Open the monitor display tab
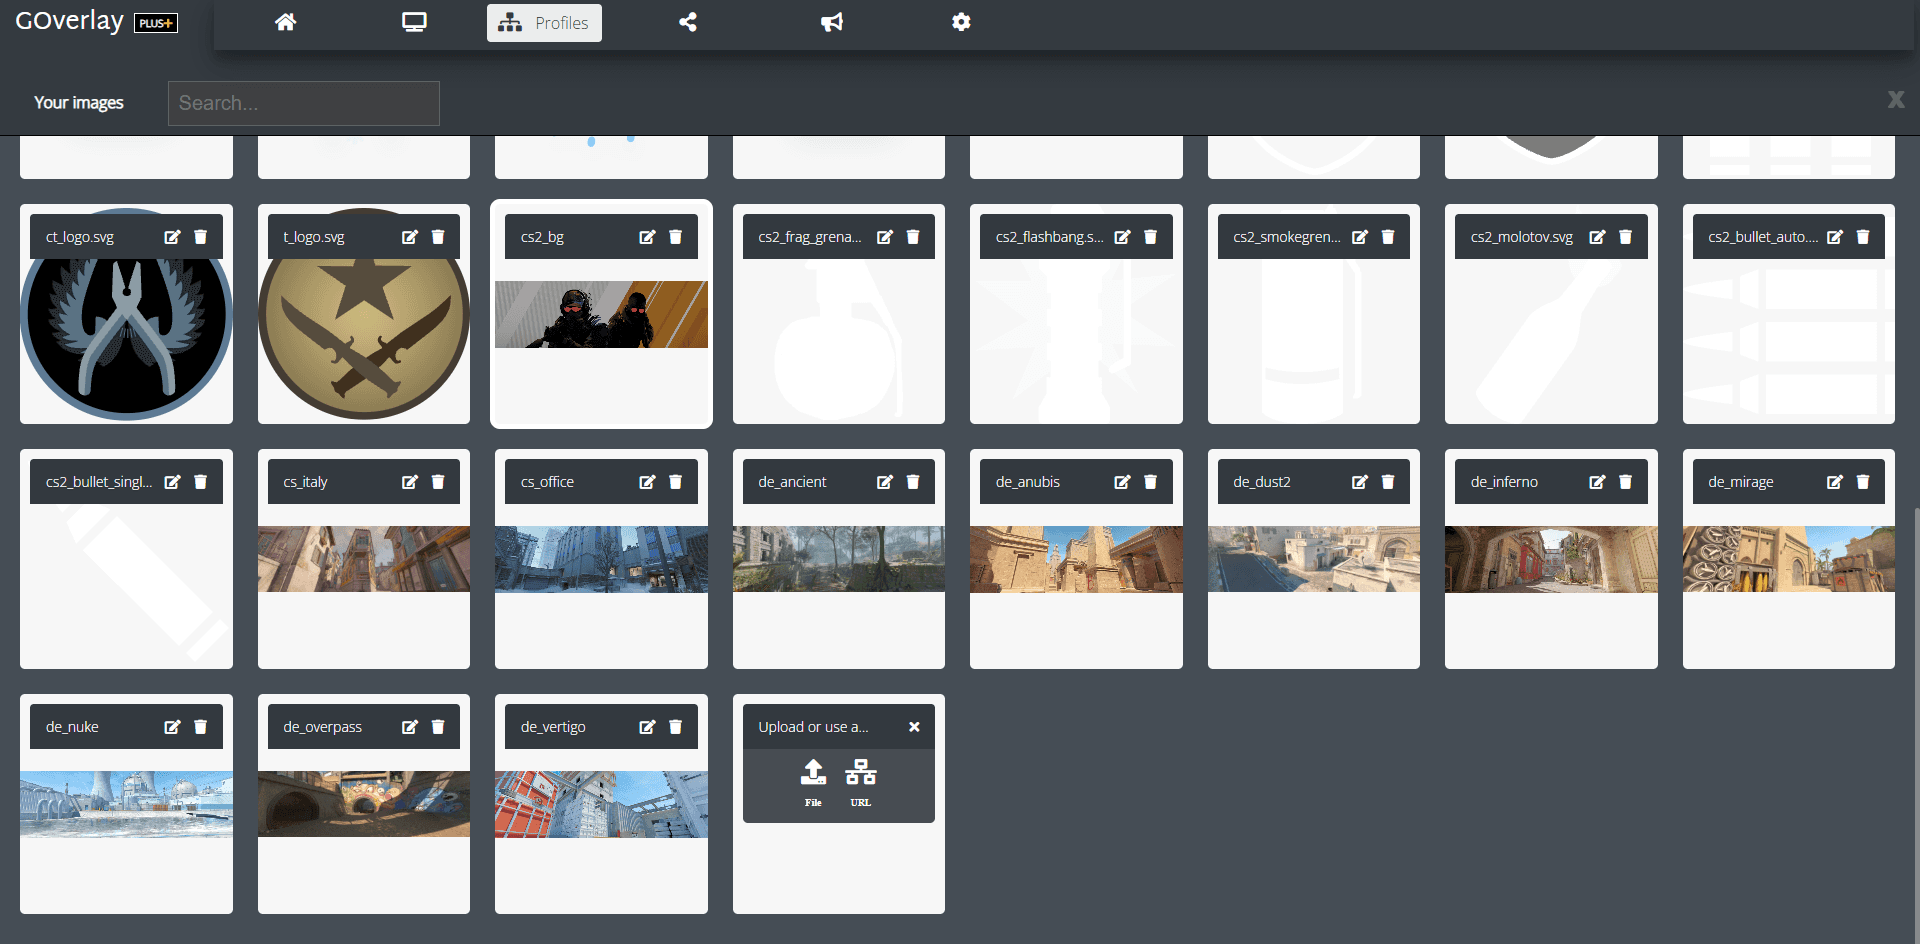This screenshot has width=1920, height=944. 414,22
